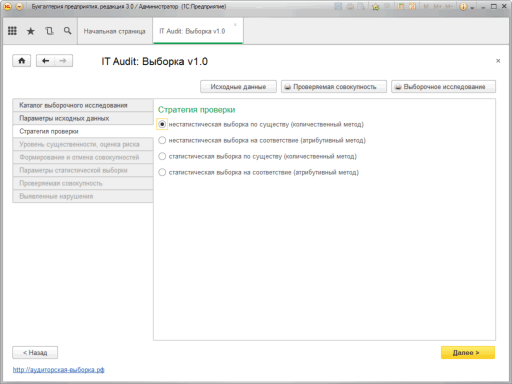Close the IT Audit tab
This screenshot has width=512, height=384.
click(x=235, y=25)
